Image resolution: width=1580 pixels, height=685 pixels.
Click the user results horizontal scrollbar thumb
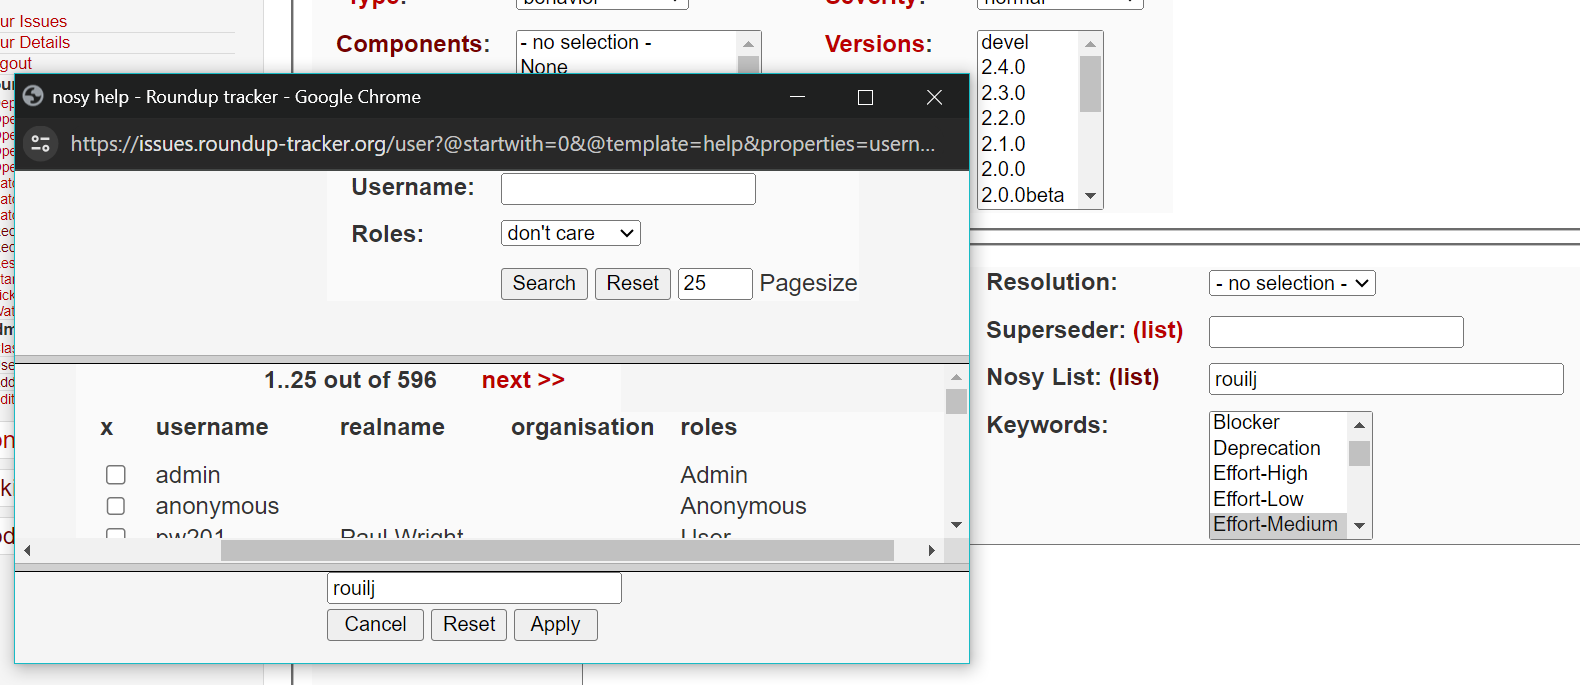coord(557,550)
